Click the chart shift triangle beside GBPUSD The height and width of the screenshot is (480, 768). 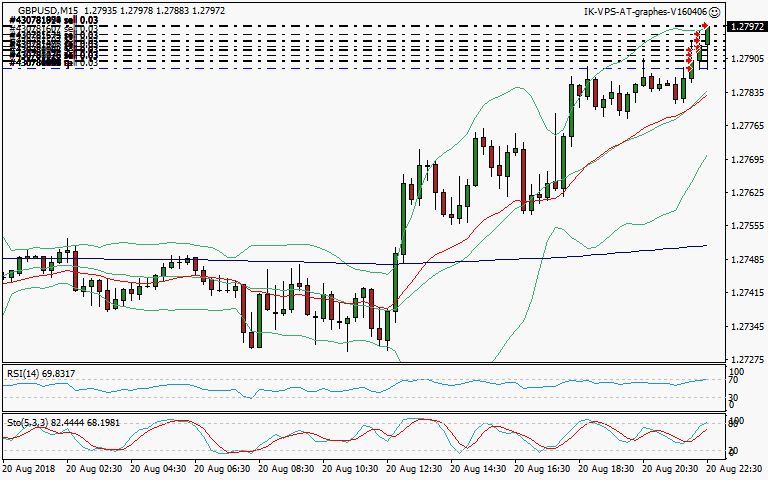(9, 11)
